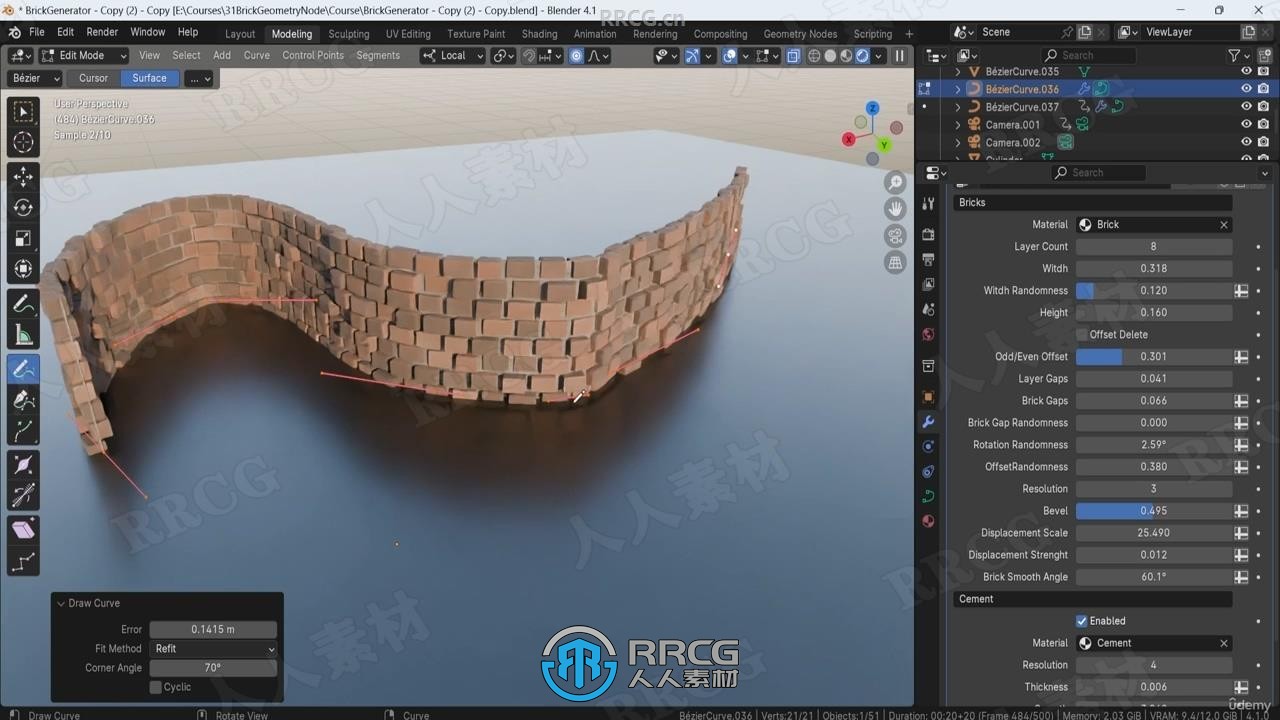The height and width of the screenshot is (720, 1280).
Task: Click the zoom viewport gizmo icon
Action: (x=895, y=182)
